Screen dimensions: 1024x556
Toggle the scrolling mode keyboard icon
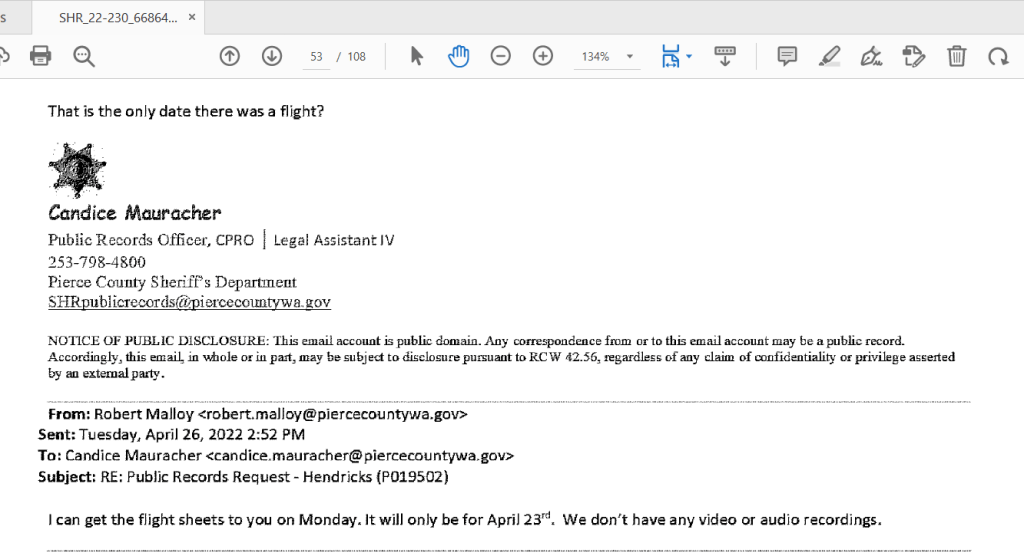(725, 56)
